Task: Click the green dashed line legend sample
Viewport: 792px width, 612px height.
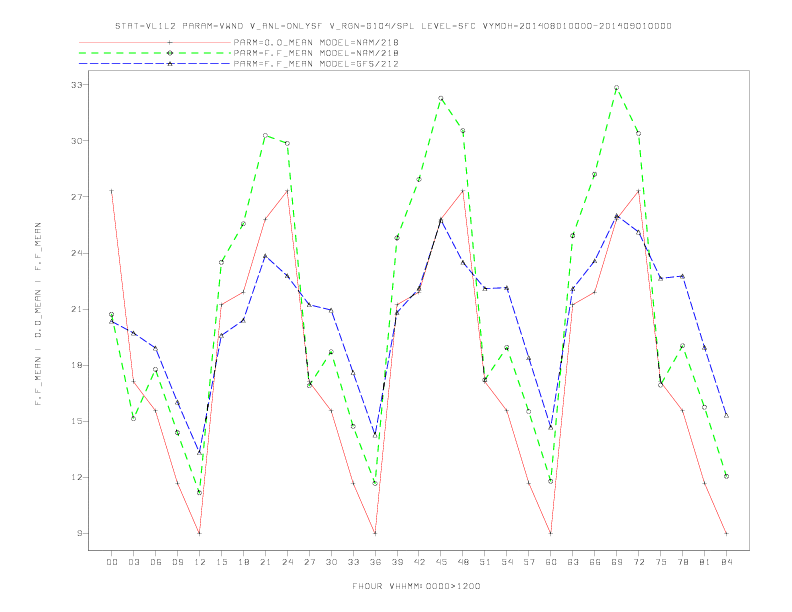Action: click(x=155, y=53)
